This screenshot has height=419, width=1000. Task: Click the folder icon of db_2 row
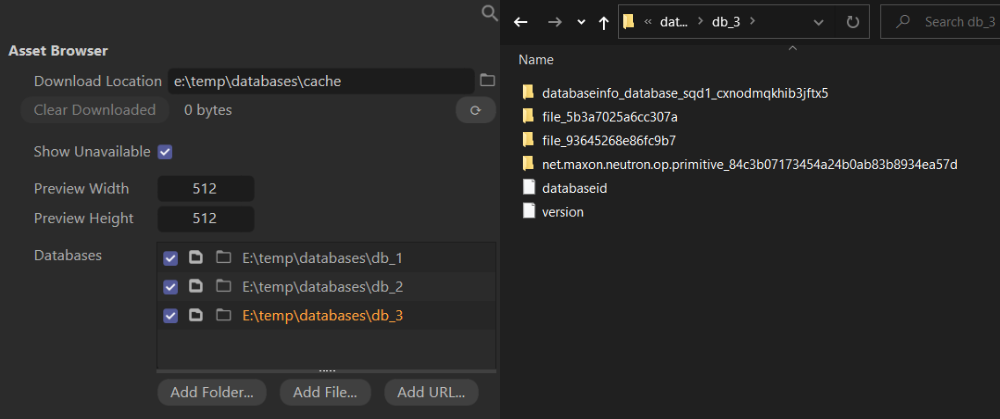(x=222, y=287)
